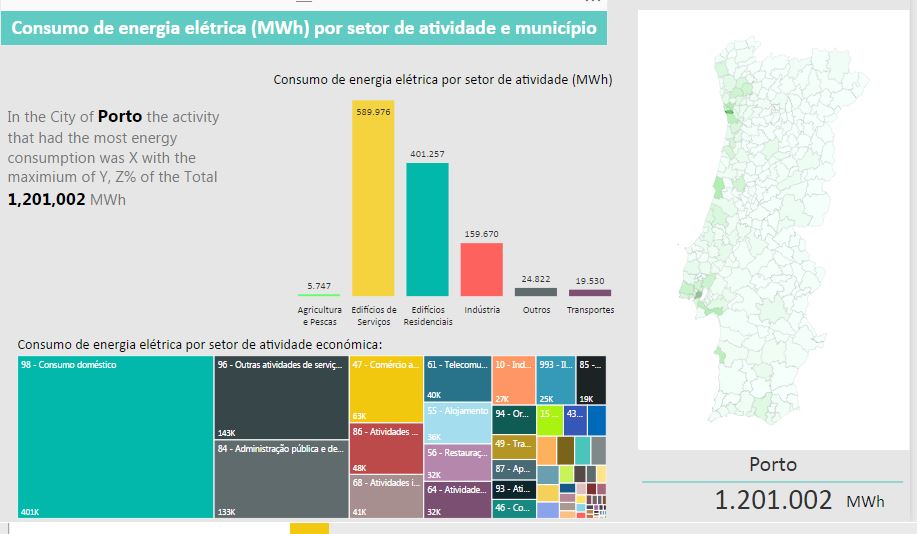Select the purple Transportes bar

pos(590,292)
